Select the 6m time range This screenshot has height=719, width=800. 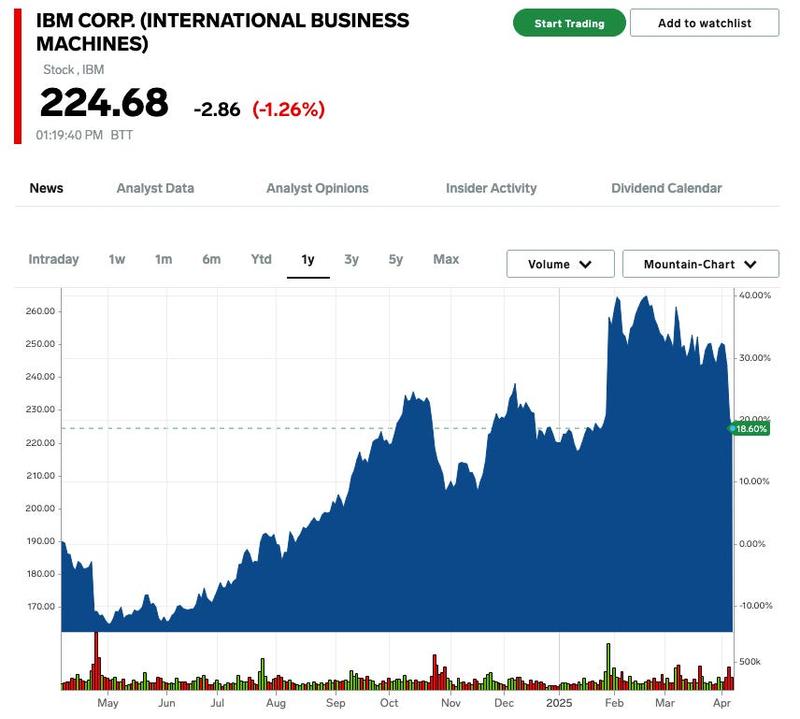click(x=211, y=259)
